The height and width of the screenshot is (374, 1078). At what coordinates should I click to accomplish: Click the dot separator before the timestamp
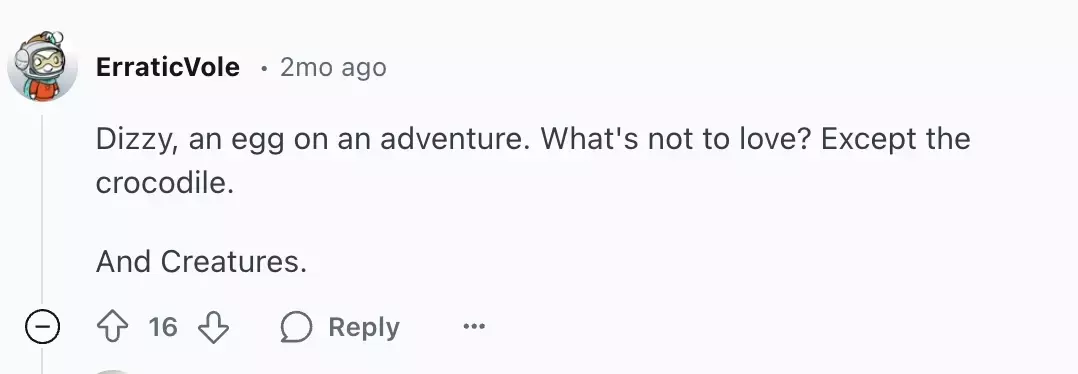point(263,68)
